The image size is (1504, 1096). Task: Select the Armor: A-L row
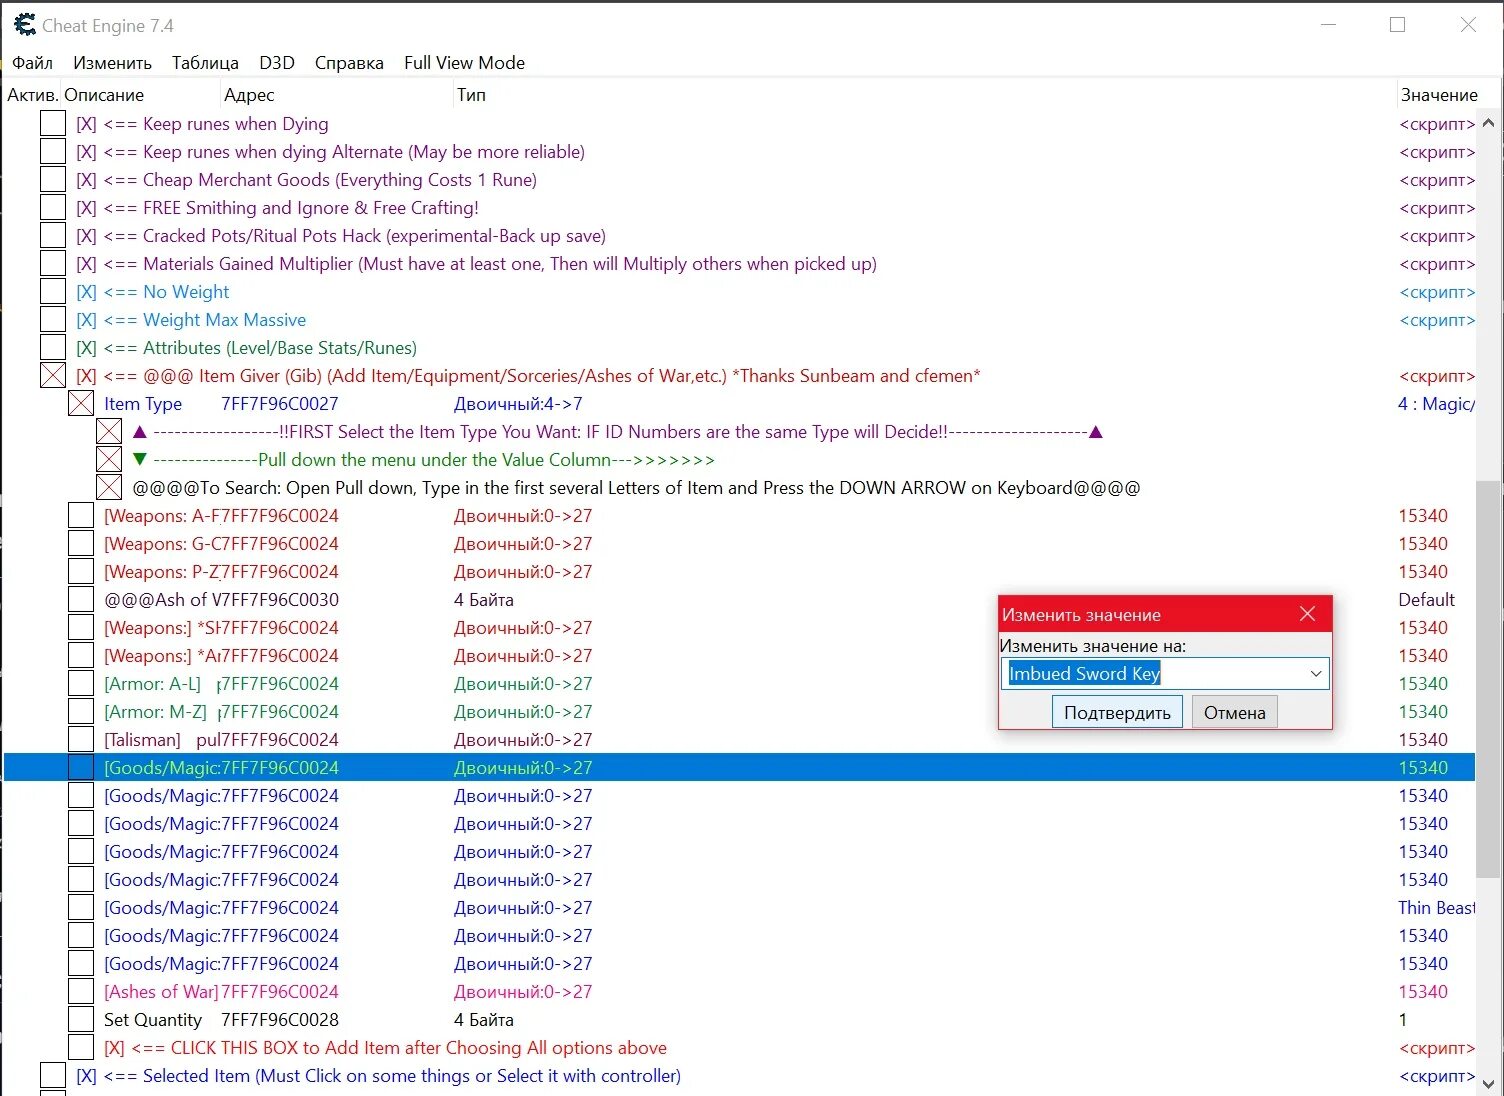[740, 684]
